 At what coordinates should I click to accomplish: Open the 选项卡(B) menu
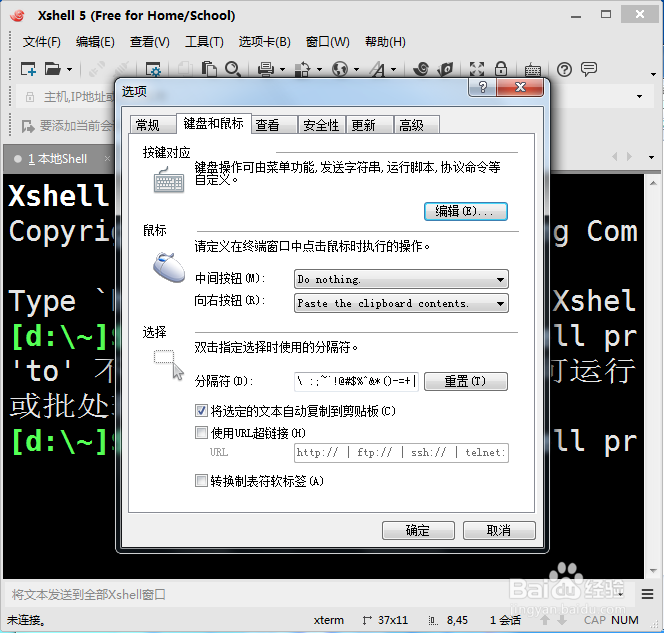(x=265, y=42)
